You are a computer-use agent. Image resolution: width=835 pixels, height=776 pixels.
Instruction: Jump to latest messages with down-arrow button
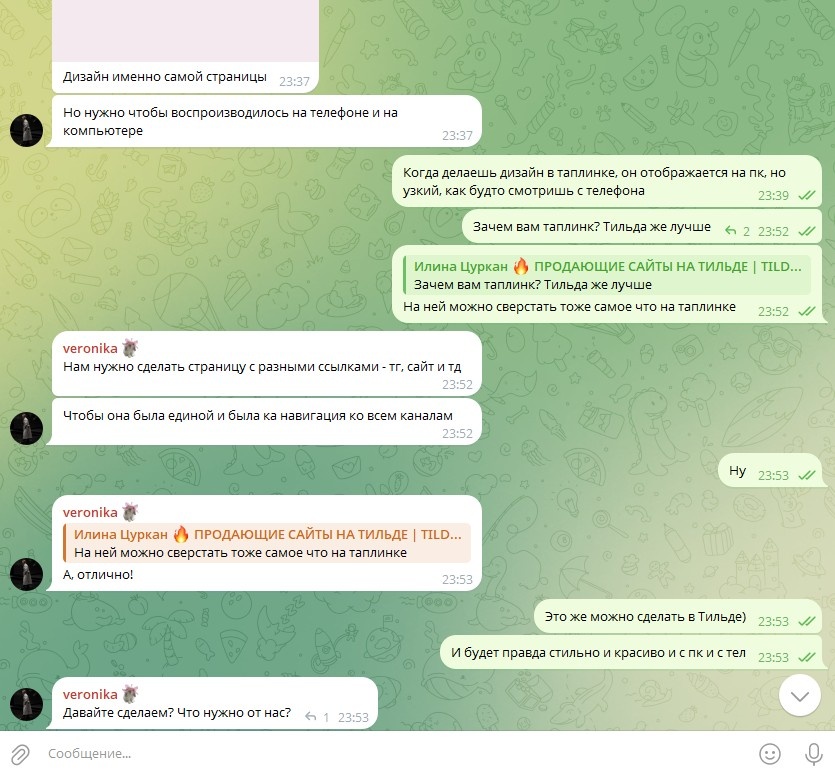[x=799, y=695]
